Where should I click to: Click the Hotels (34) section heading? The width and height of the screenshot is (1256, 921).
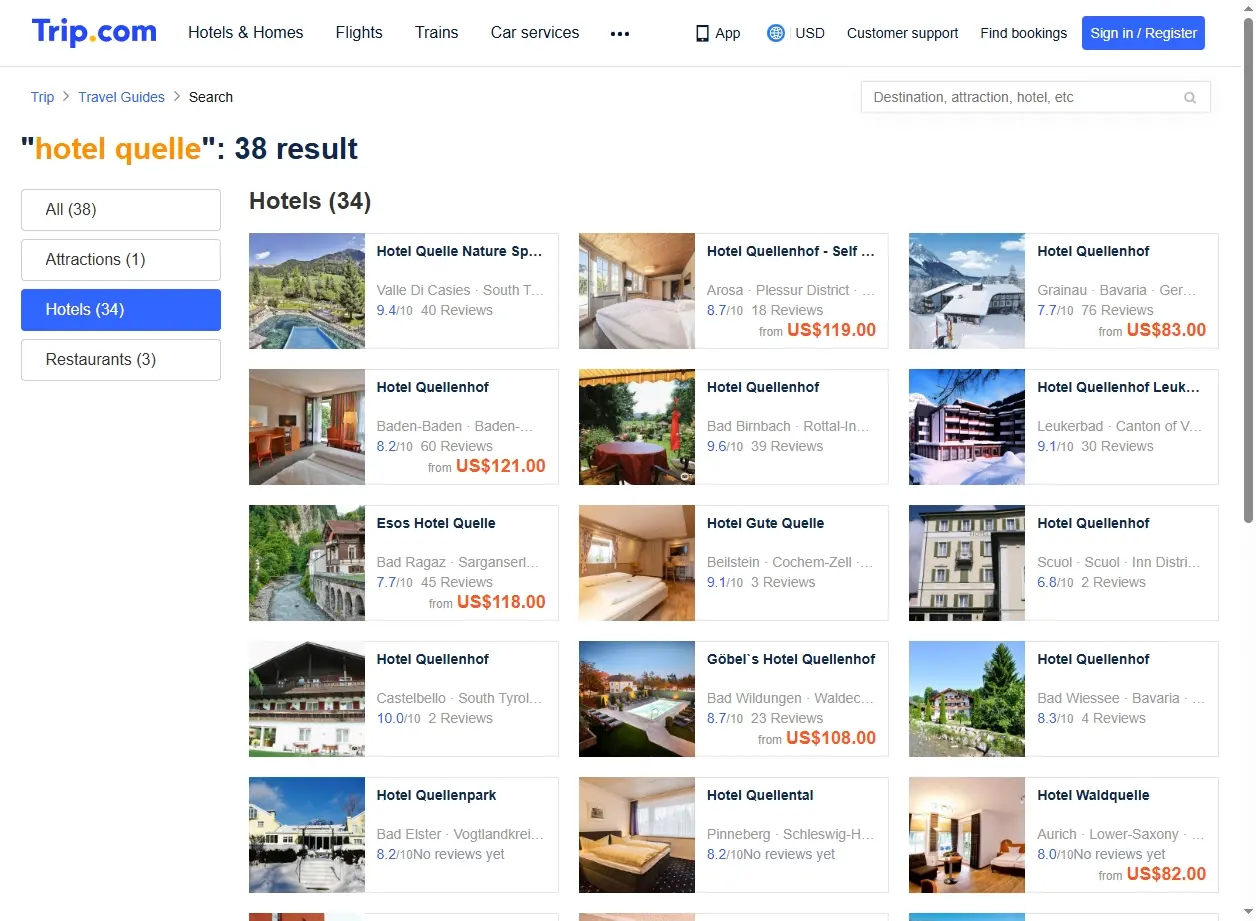coord(310,202)
